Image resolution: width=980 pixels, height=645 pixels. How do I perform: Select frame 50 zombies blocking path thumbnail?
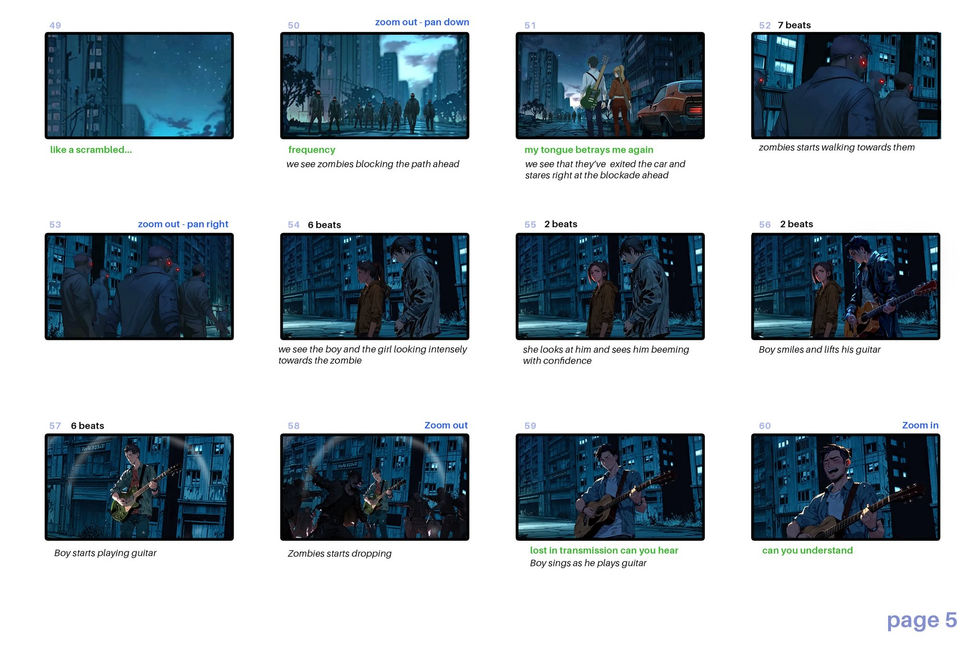click(x=374, y=86)
